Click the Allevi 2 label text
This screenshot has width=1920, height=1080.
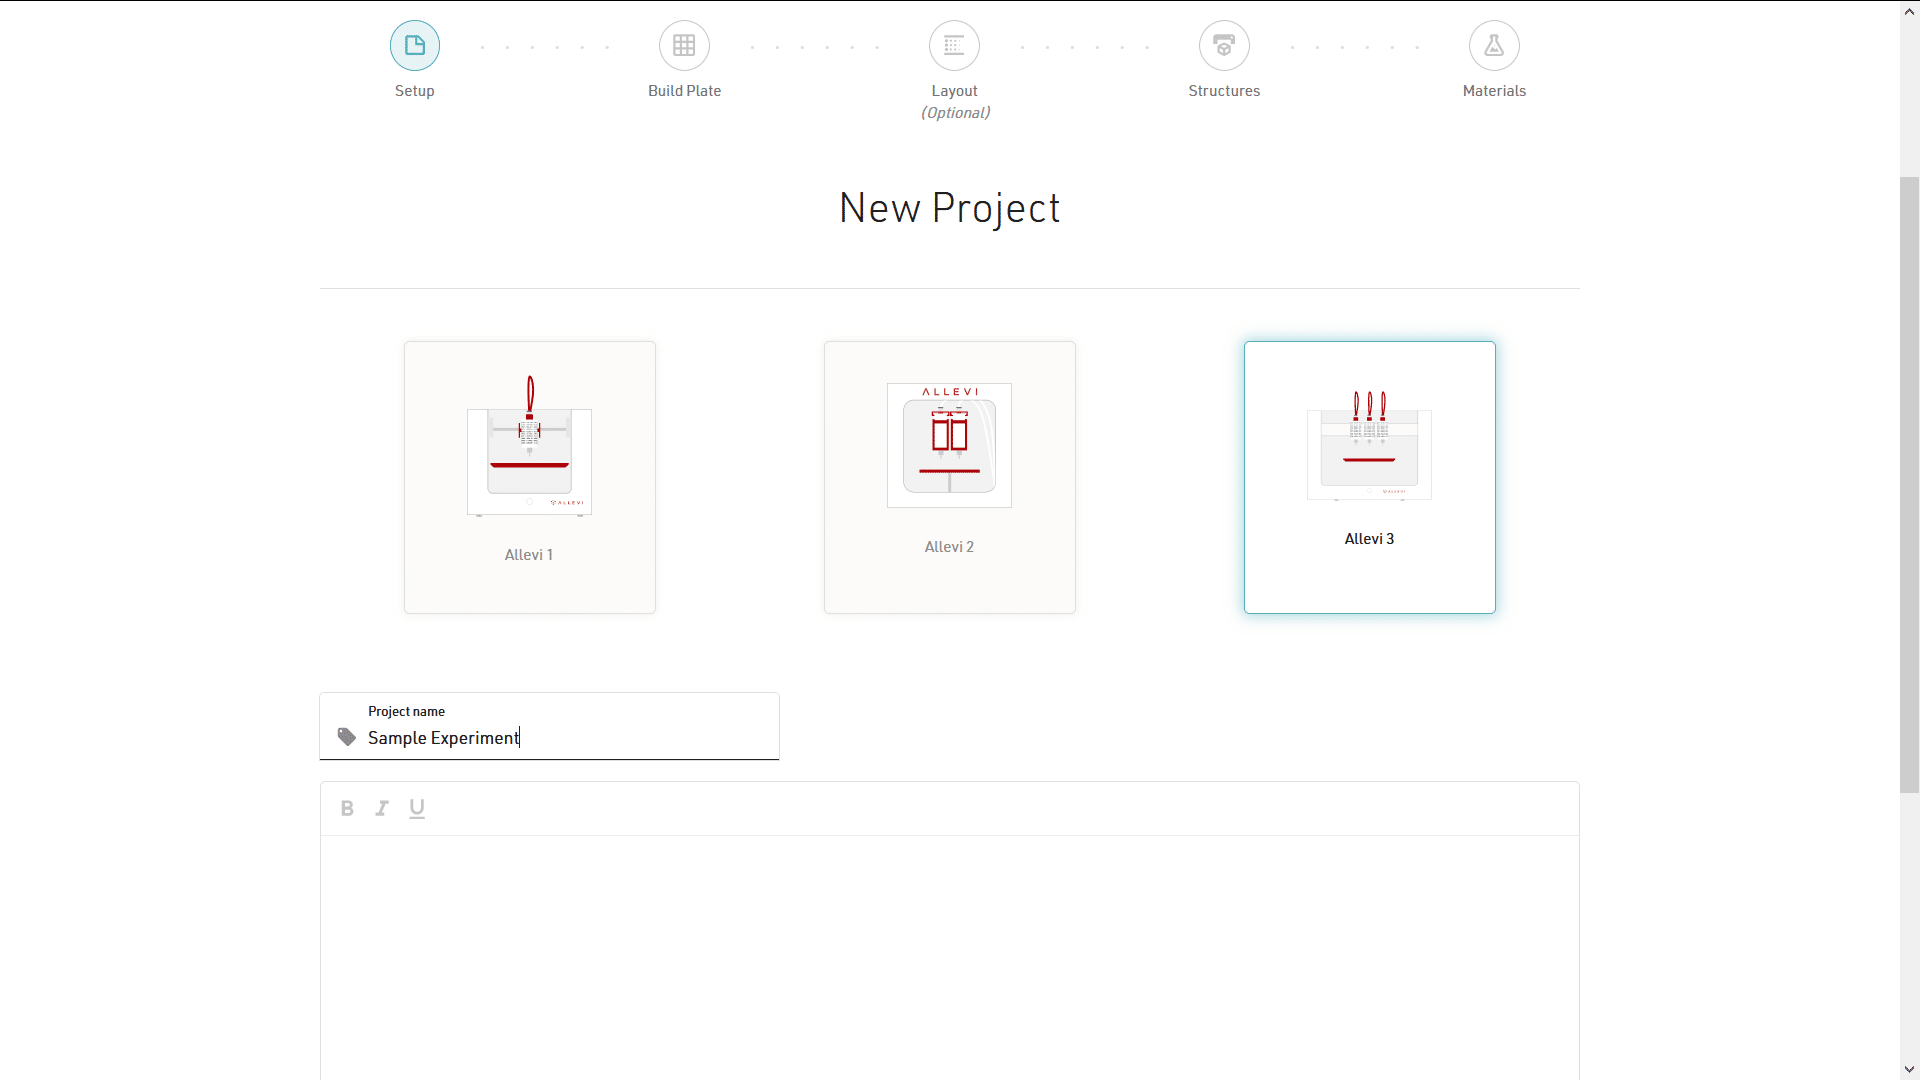click(x=949, y=547)
